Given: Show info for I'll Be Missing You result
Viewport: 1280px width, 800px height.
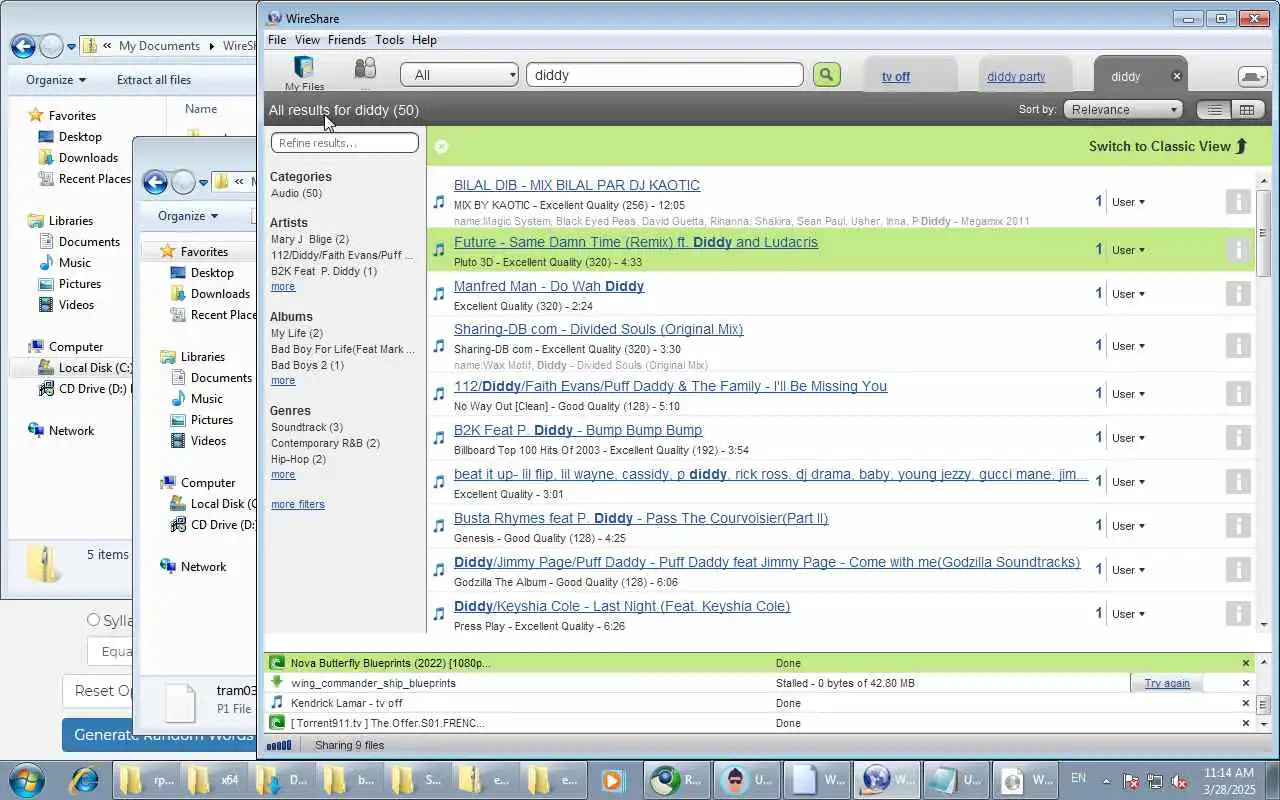Looking at the screenshot, I should coord(1238,394).
